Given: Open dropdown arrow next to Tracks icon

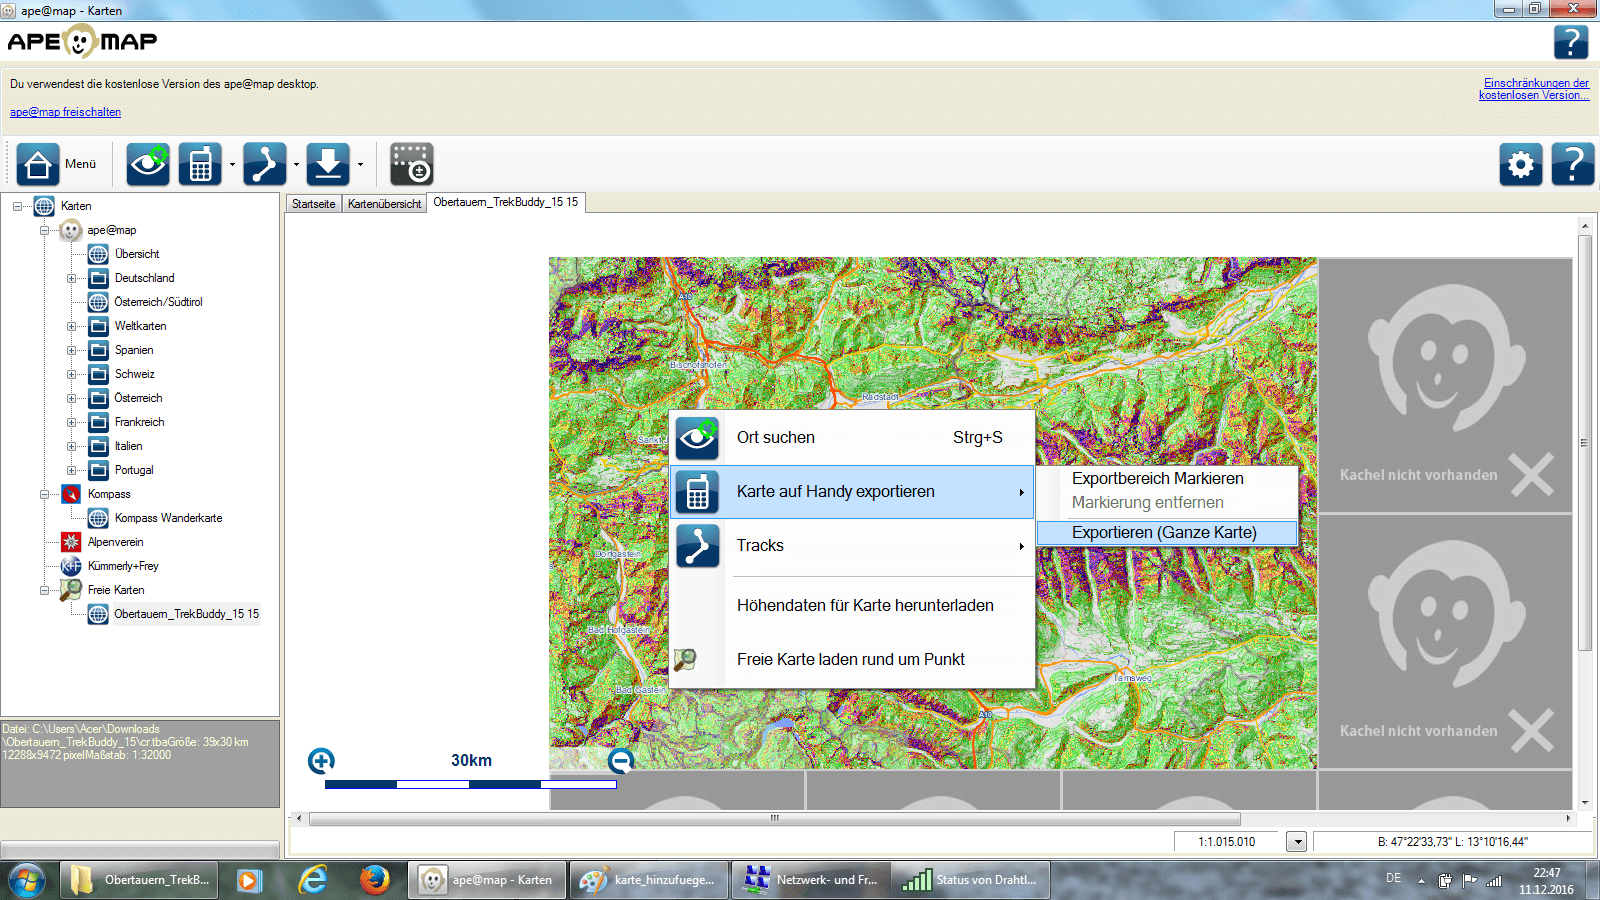Looking at the screenshot, I should [x=296, y=165].
